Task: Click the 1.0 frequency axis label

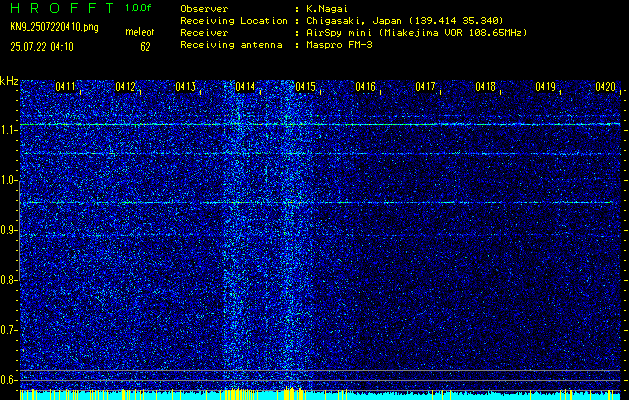Action: tap(8, 180)
